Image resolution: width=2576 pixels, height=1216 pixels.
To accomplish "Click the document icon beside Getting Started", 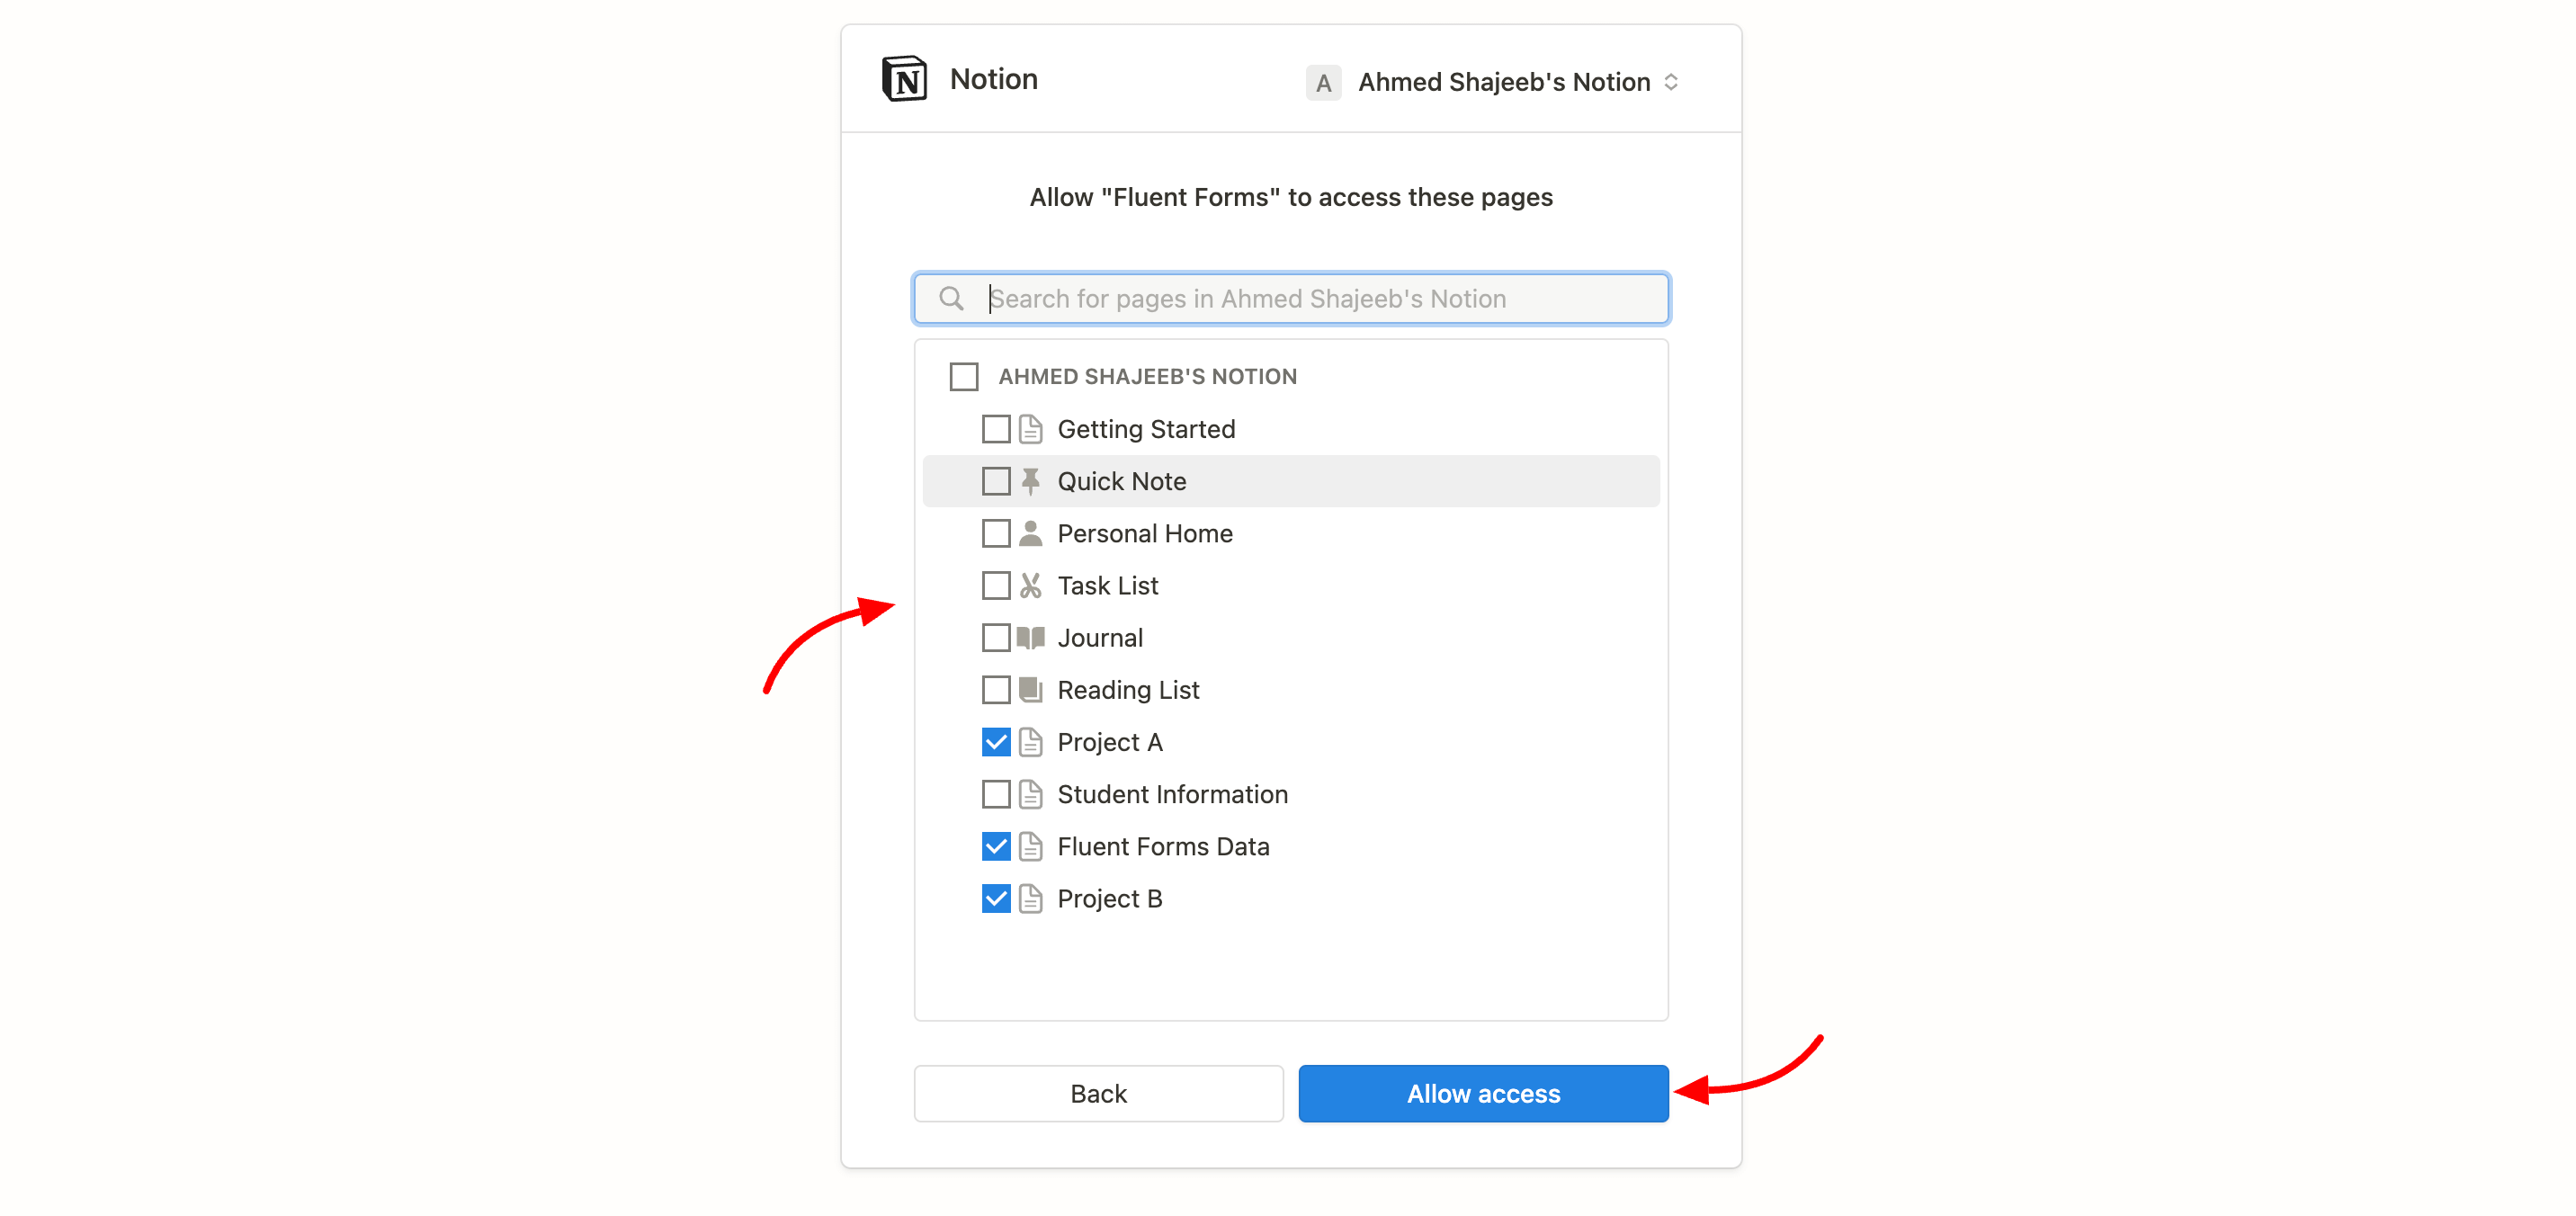I will (x=1030, y=429).
